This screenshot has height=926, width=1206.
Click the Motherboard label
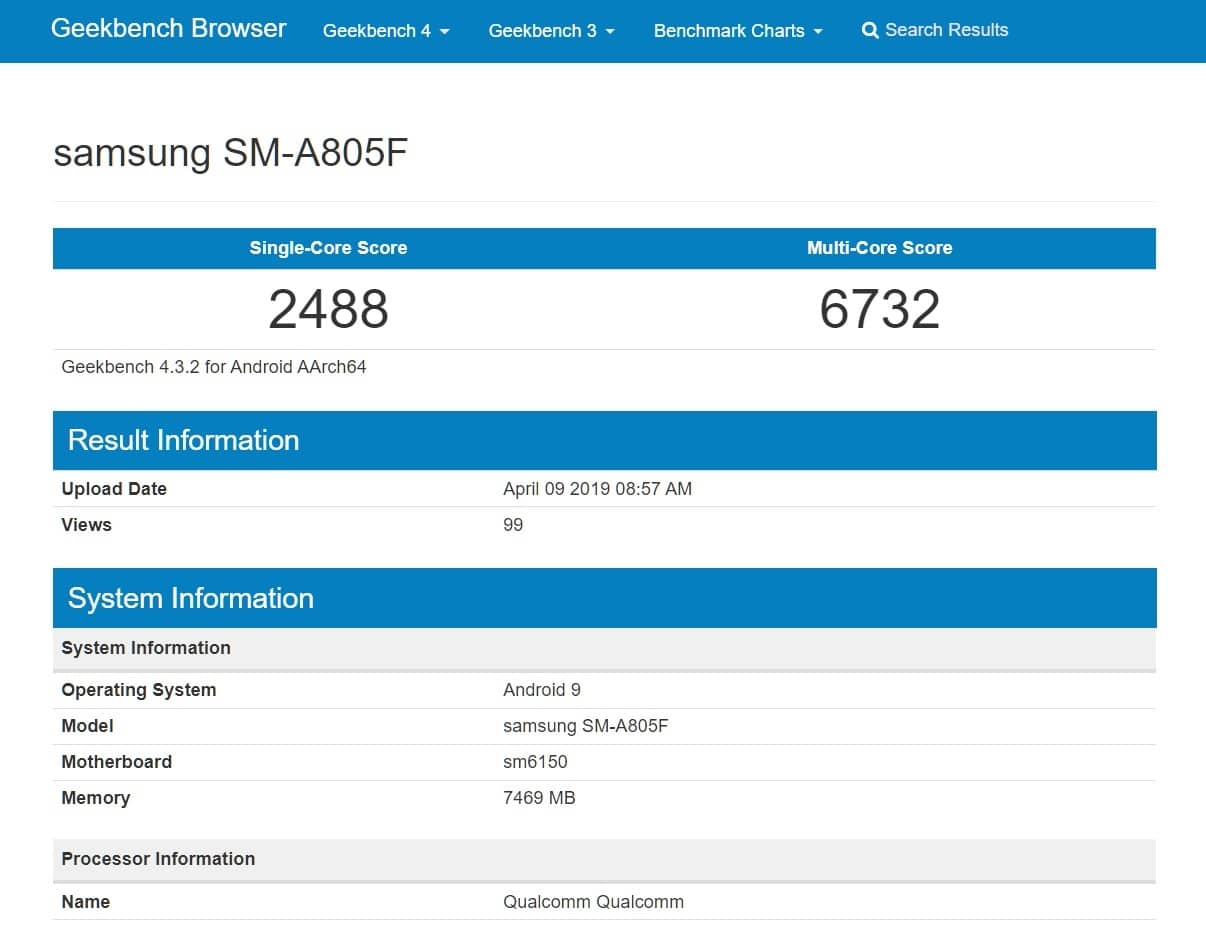coord(116,762)
